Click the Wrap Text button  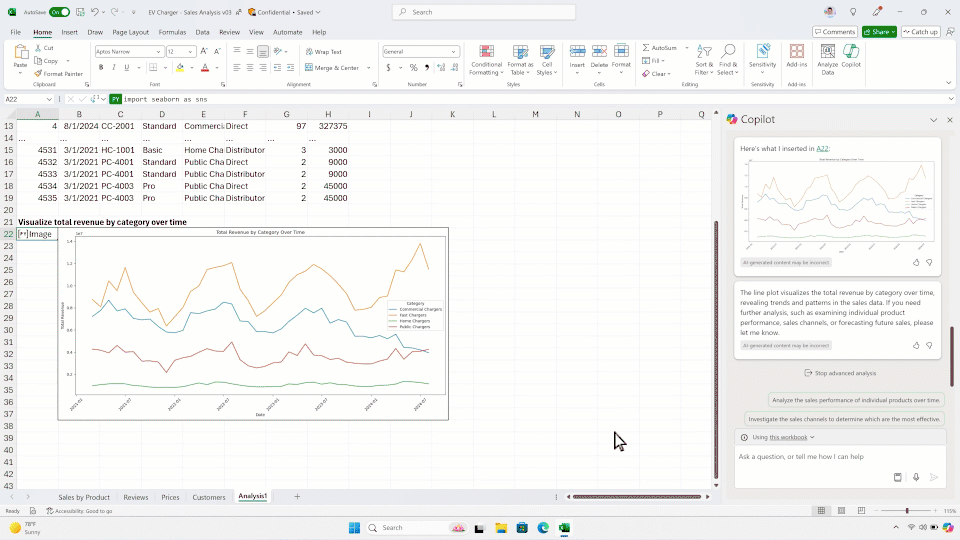pos(323,51)
